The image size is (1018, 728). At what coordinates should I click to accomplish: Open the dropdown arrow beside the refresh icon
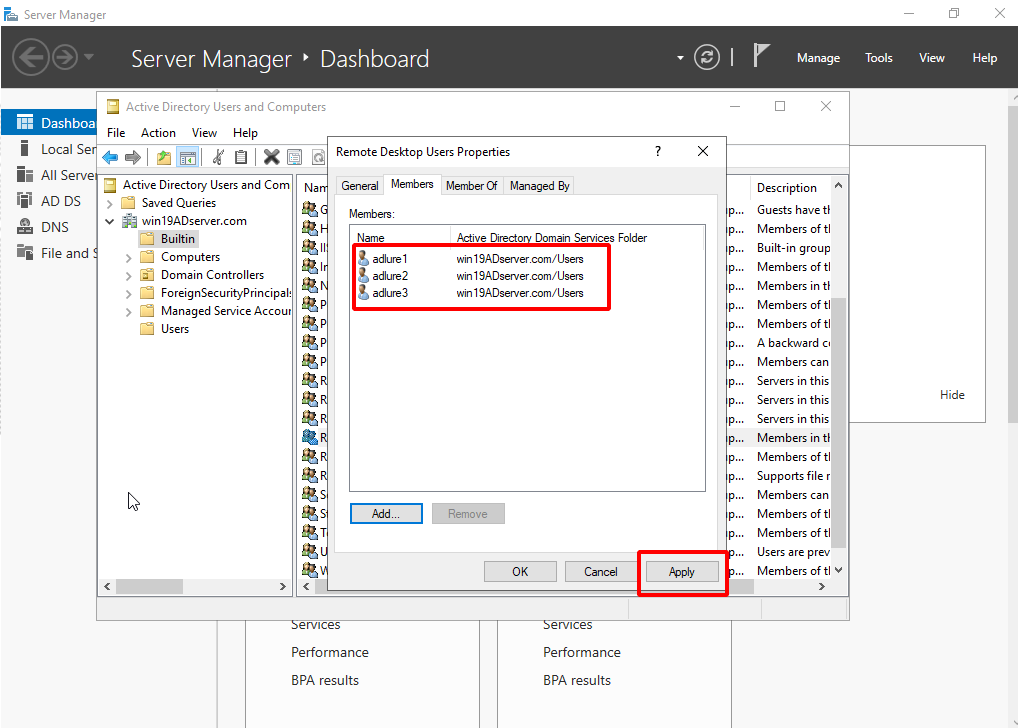point(680,58)
